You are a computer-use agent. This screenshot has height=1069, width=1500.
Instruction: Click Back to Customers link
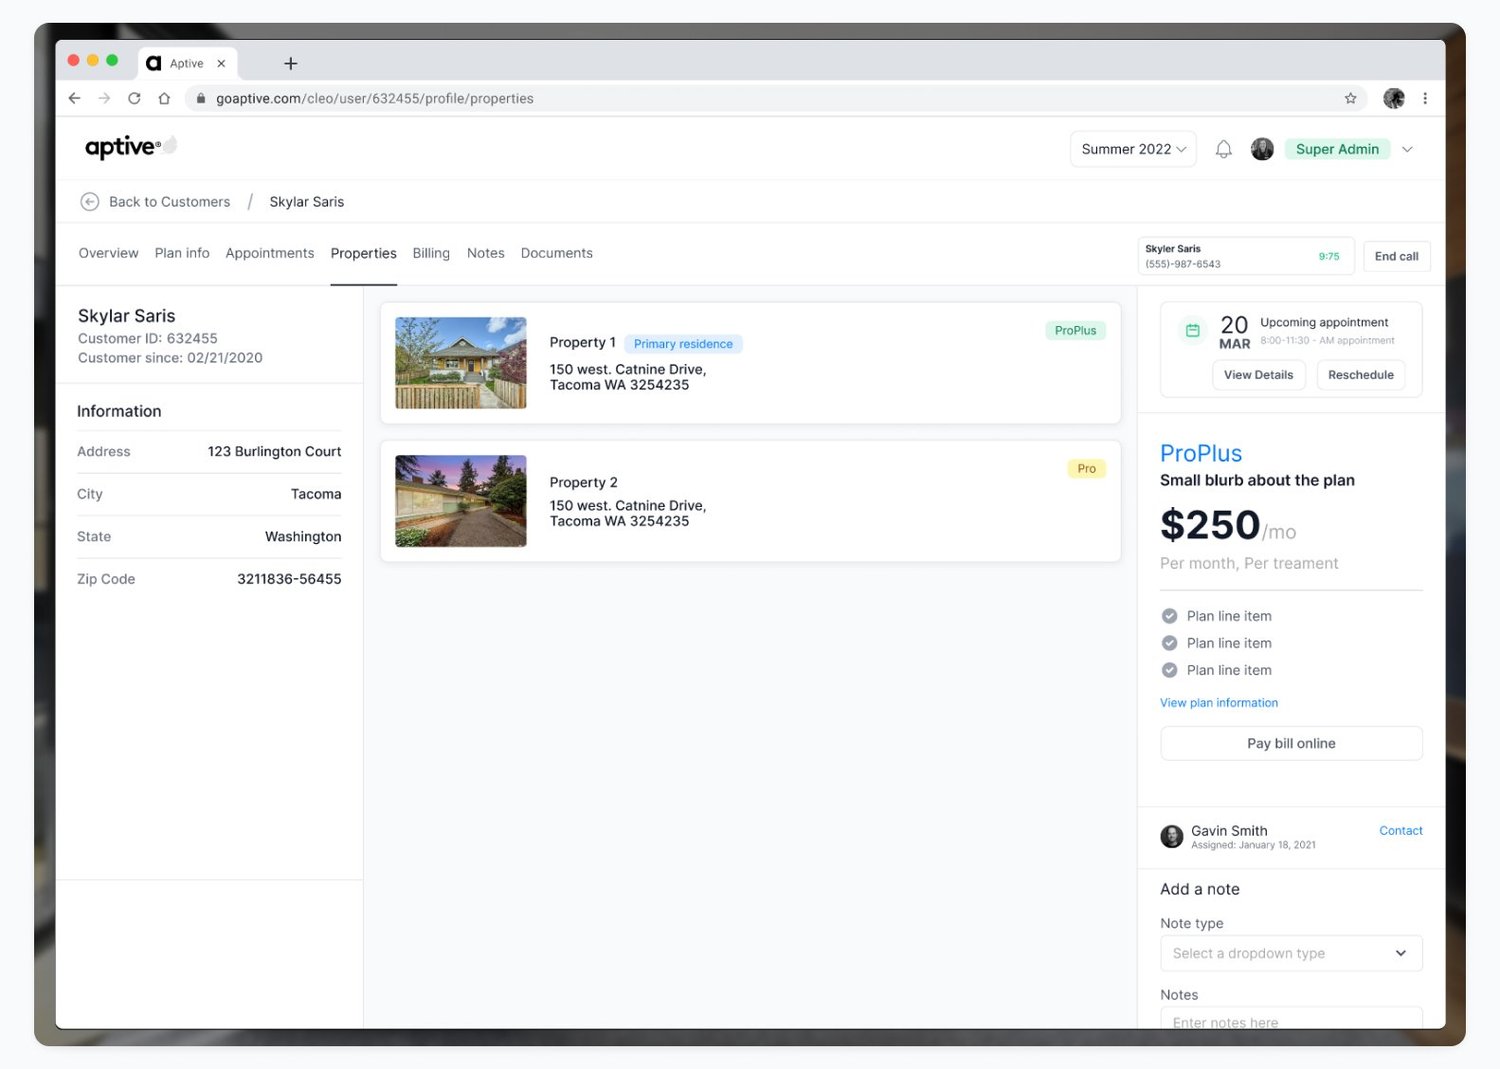[x=169, y=201]
